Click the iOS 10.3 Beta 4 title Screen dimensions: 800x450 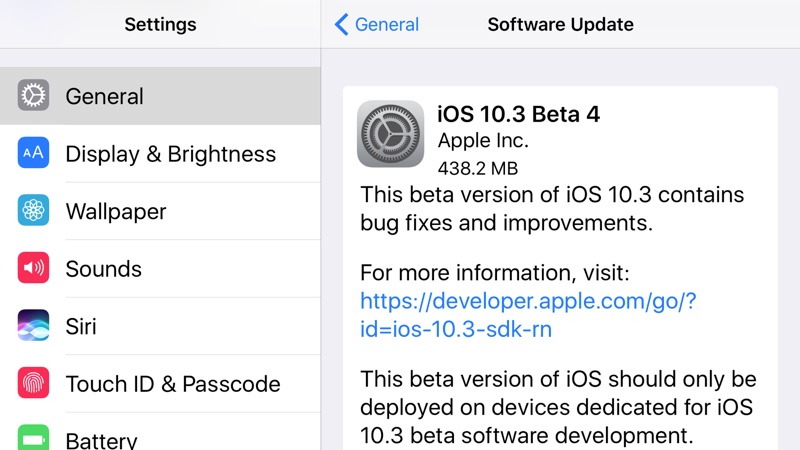tap(518, 114)
